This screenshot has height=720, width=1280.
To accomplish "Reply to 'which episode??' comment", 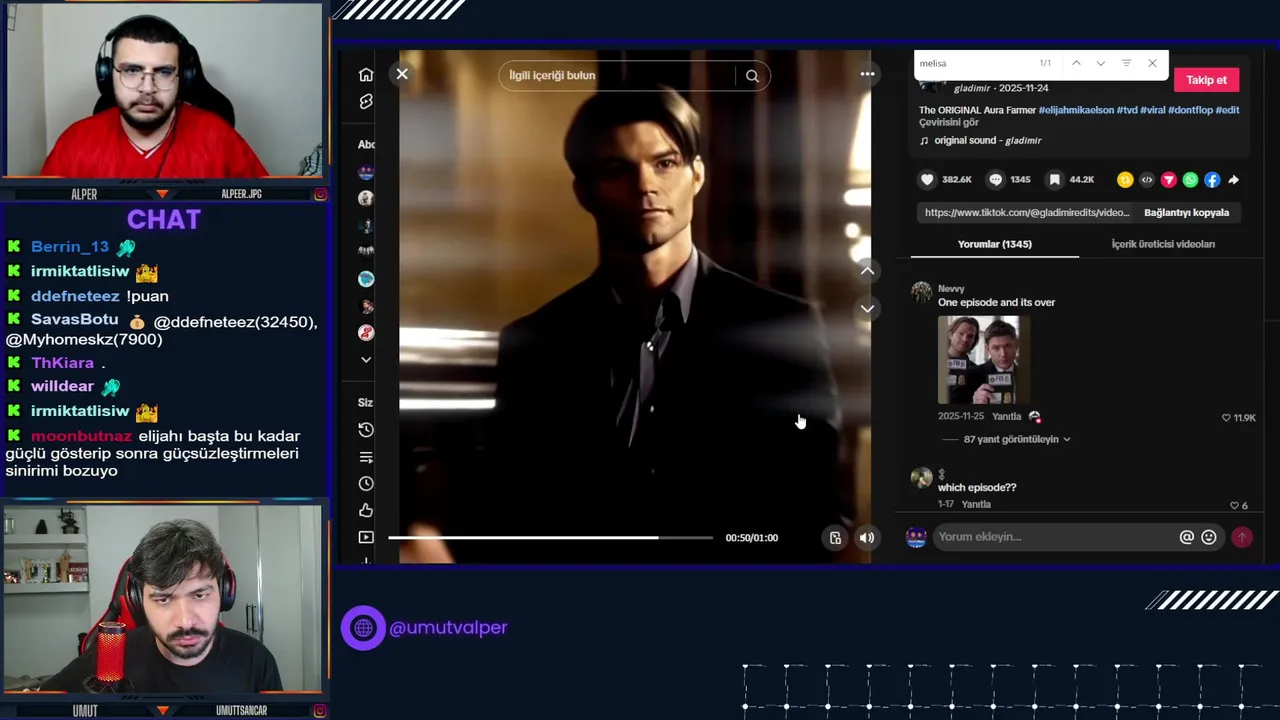I will 976,505.
